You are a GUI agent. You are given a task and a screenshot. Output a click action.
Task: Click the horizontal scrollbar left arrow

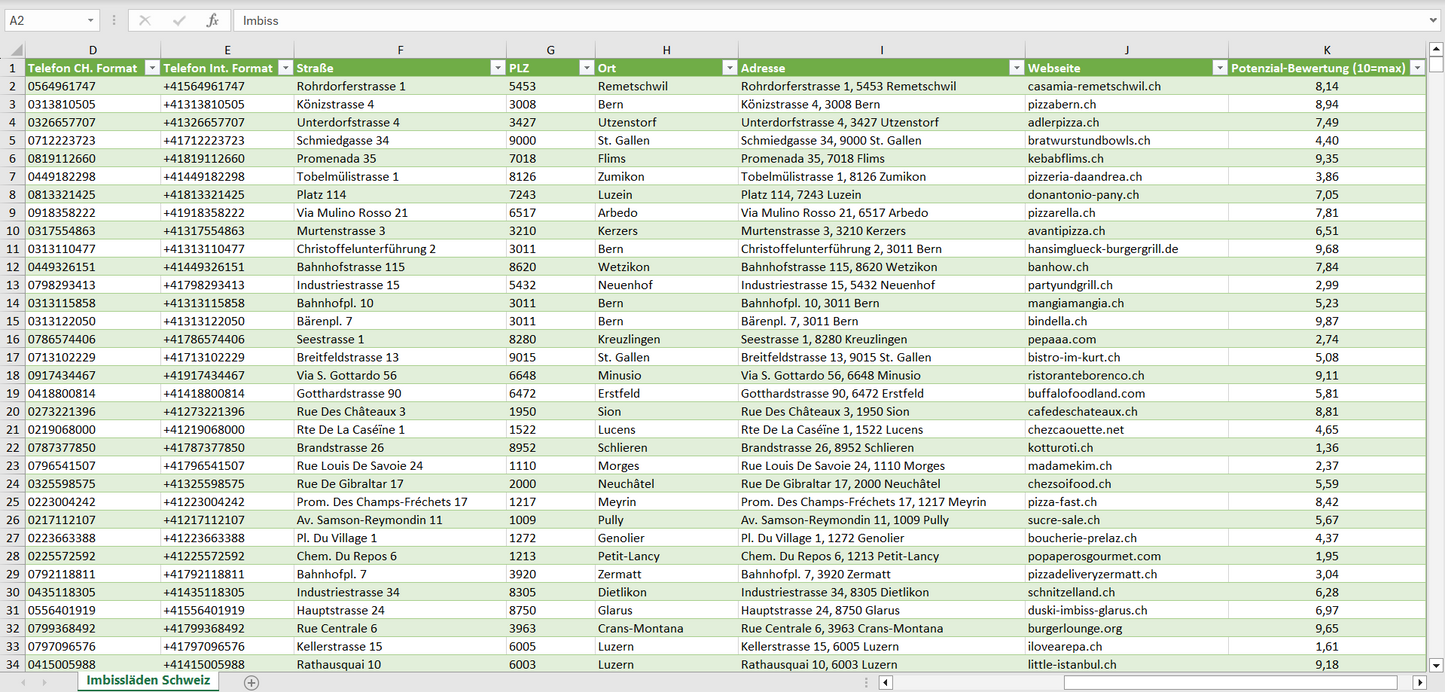[x=885, y=682]
